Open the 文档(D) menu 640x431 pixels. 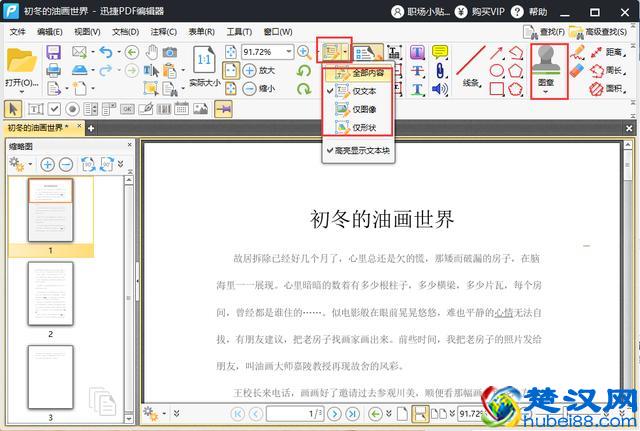tap(126, 32)
